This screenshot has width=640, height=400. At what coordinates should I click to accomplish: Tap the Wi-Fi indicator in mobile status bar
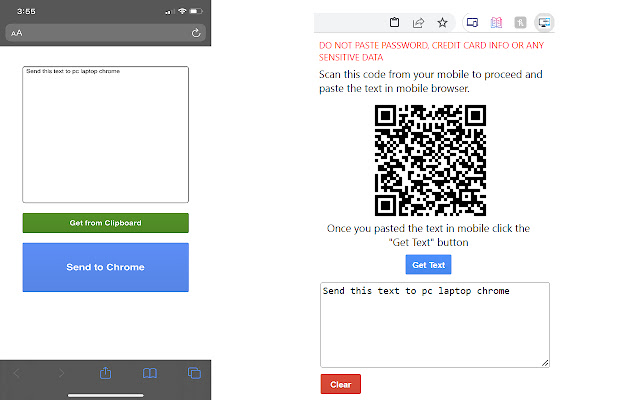[x=182, y=11]
